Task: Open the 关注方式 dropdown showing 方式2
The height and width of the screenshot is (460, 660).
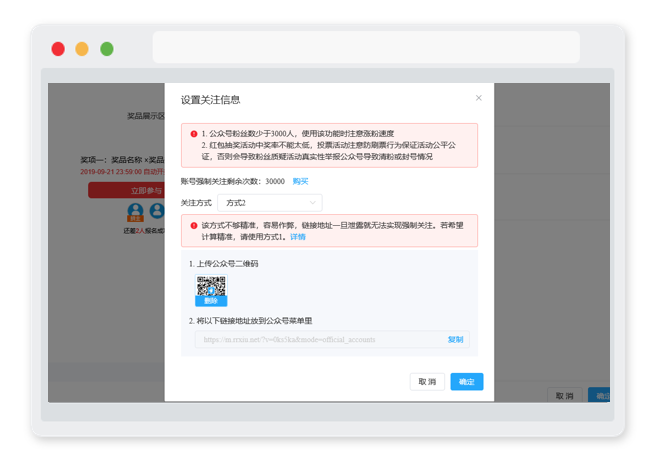Action: point(270,203)
